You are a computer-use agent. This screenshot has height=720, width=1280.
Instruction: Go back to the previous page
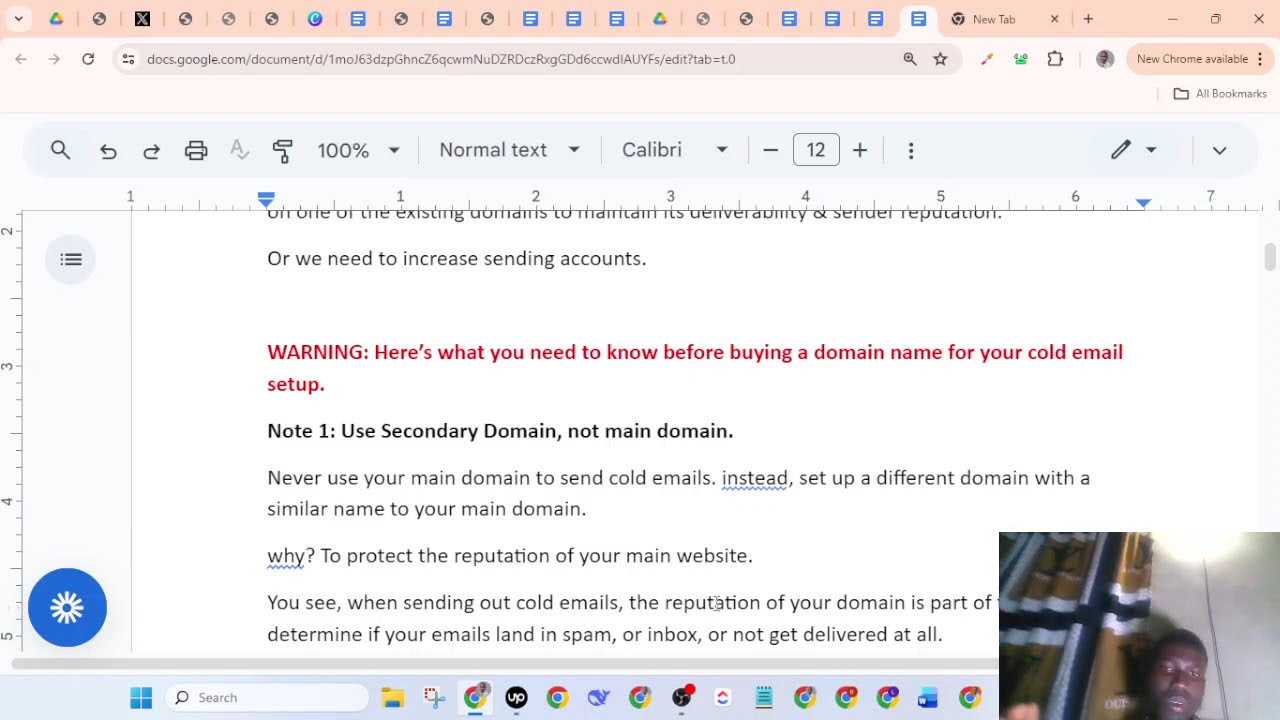[21, 59]
